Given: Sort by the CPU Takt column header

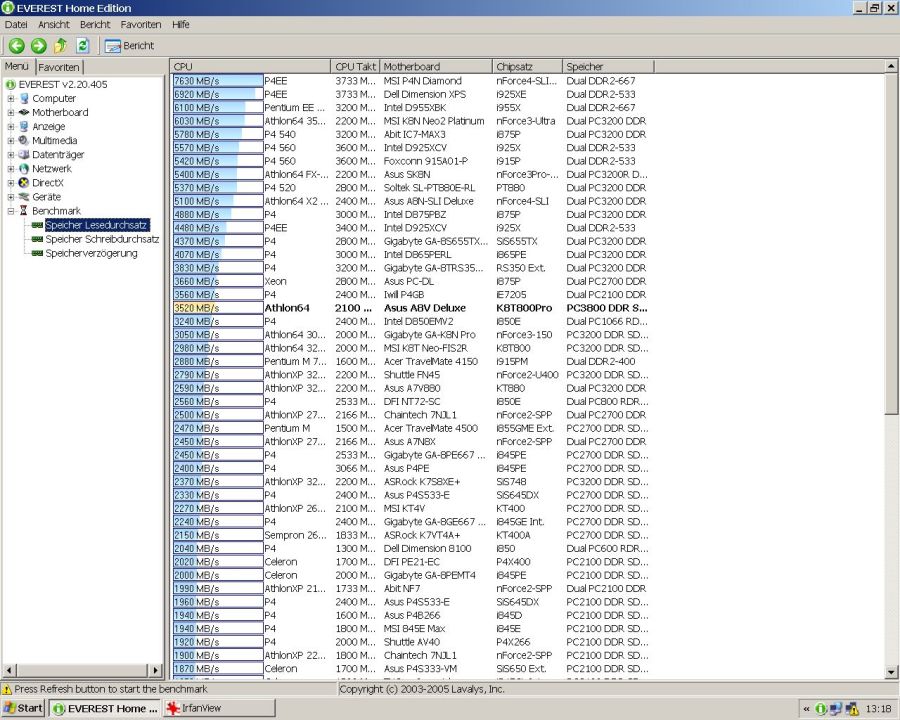Looking at the screenshot, I should point(355,67).
